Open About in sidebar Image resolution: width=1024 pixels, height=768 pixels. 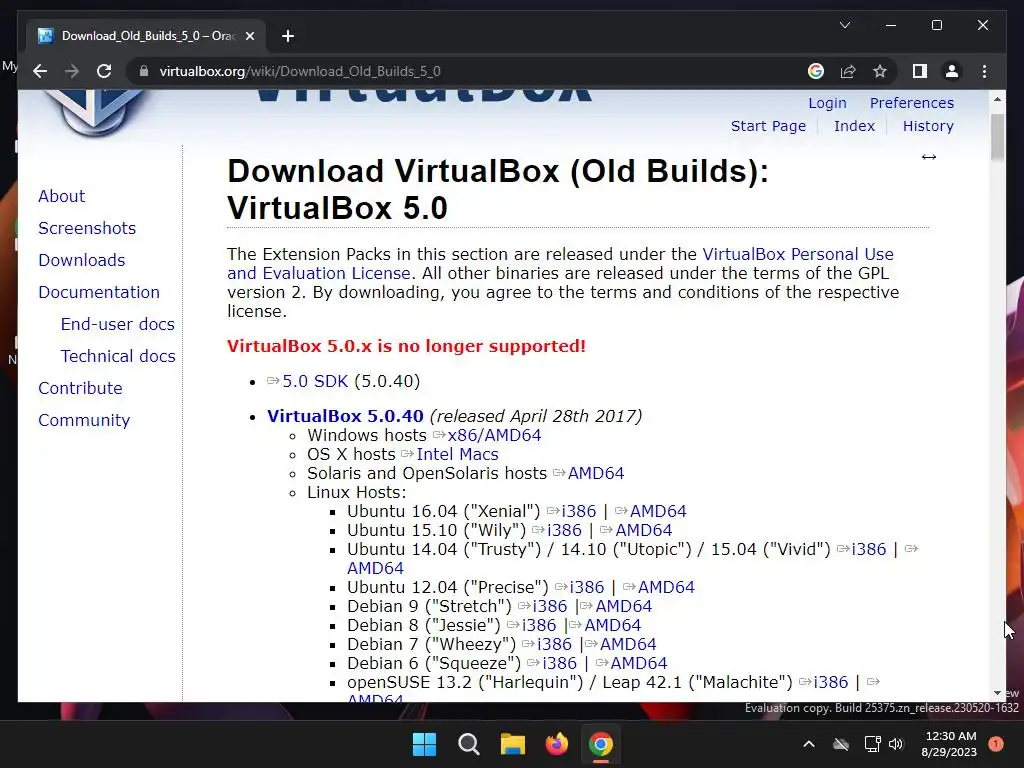pos(61,196)
